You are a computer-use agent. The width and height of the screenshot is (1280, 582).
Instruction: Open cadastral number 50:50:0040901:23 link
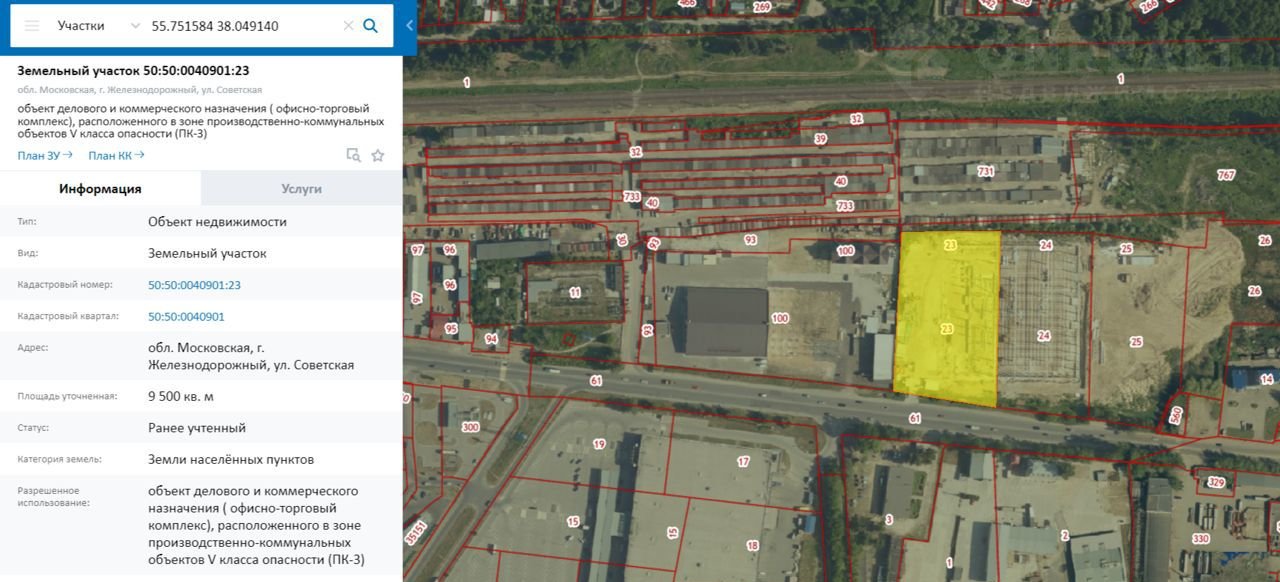point(194,285)
